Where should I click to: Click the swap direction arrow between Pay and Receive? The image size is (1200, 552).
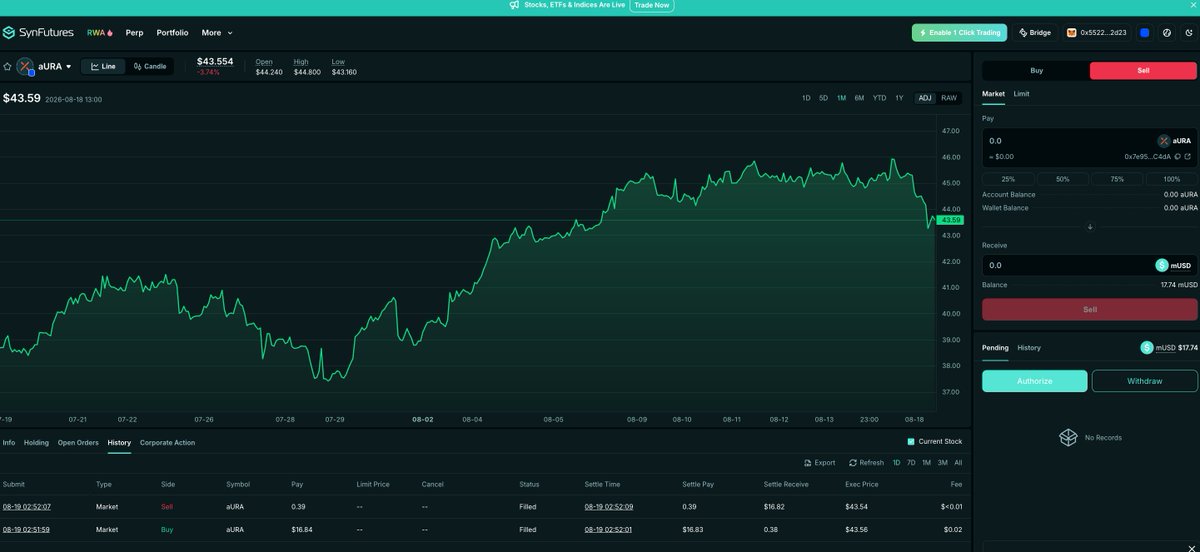[1090, 226]
